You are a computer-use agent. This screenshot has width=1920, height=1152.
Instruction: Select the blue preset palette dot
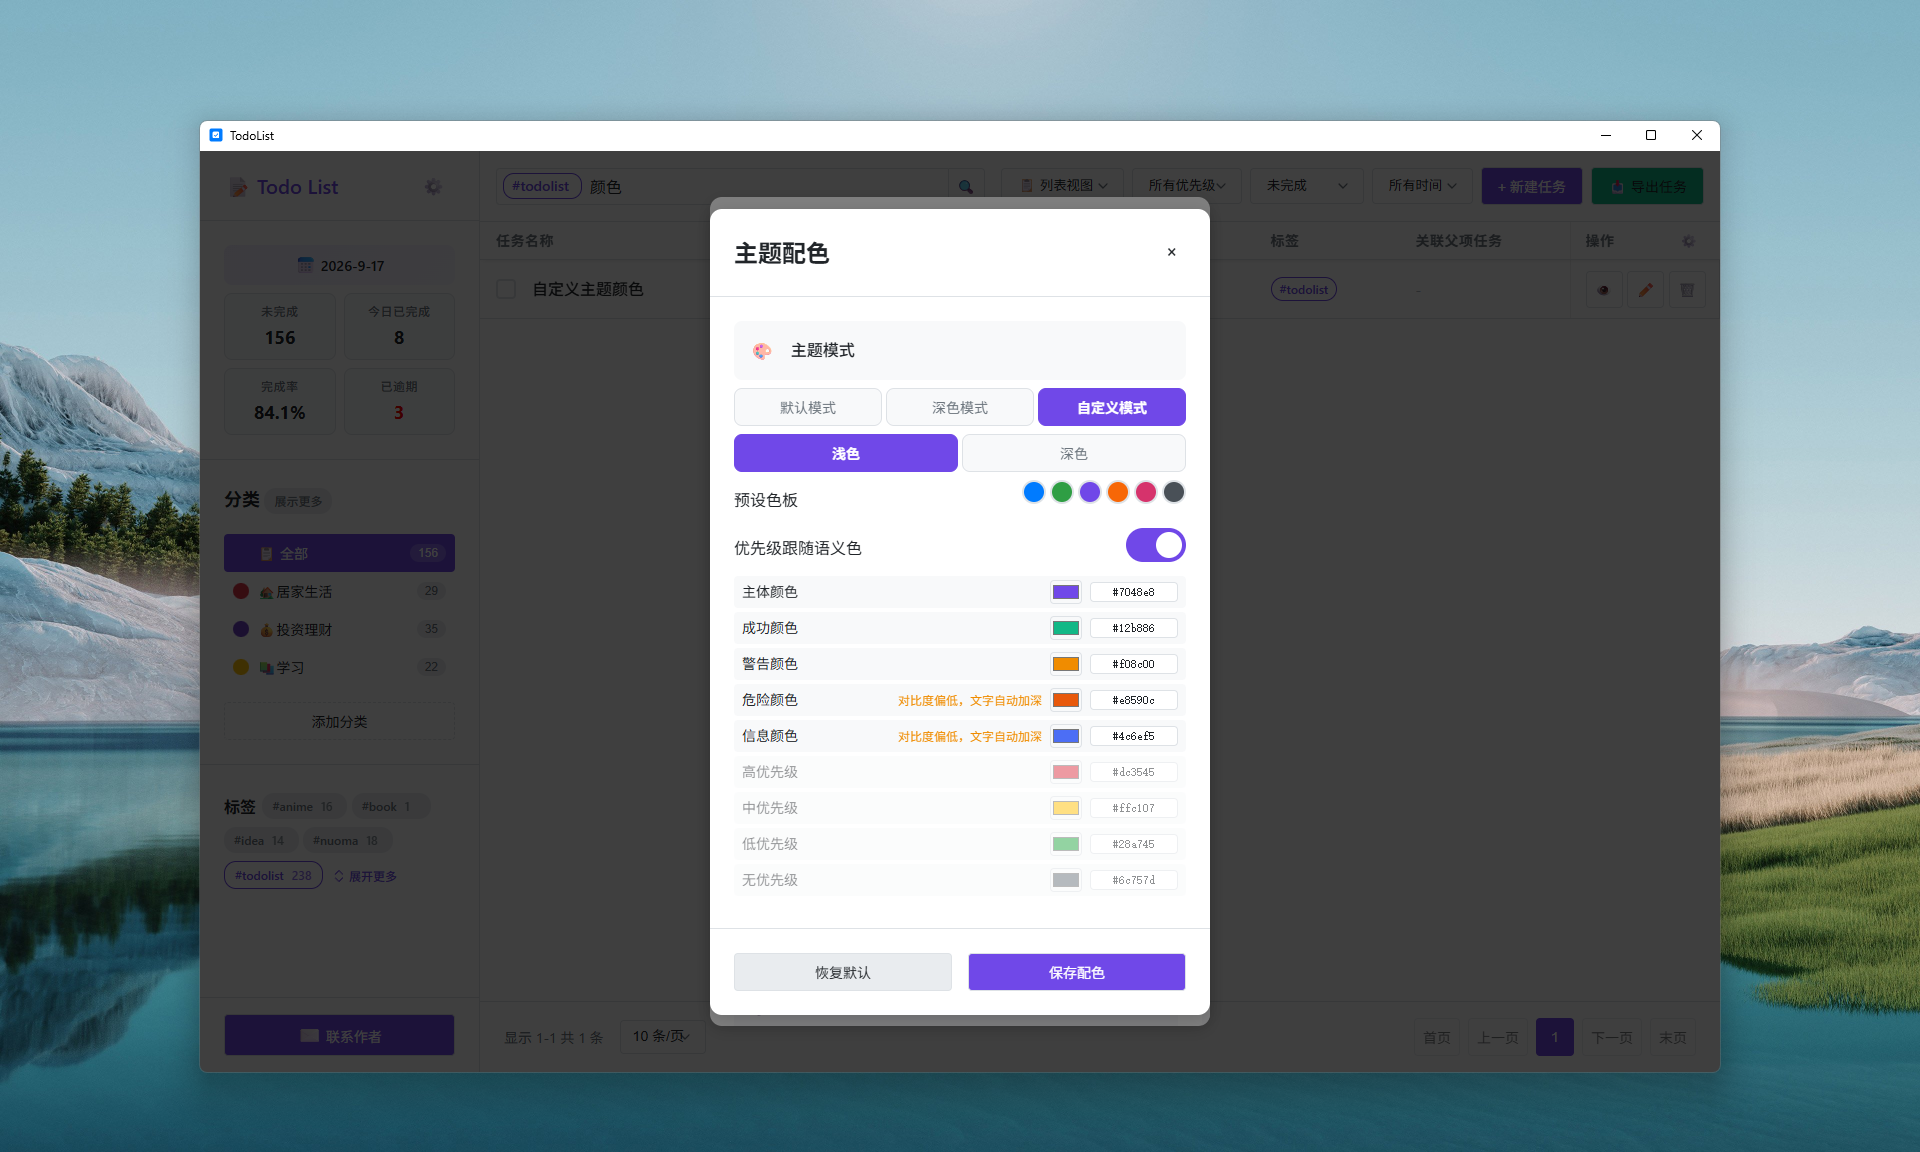(1034, 492)
